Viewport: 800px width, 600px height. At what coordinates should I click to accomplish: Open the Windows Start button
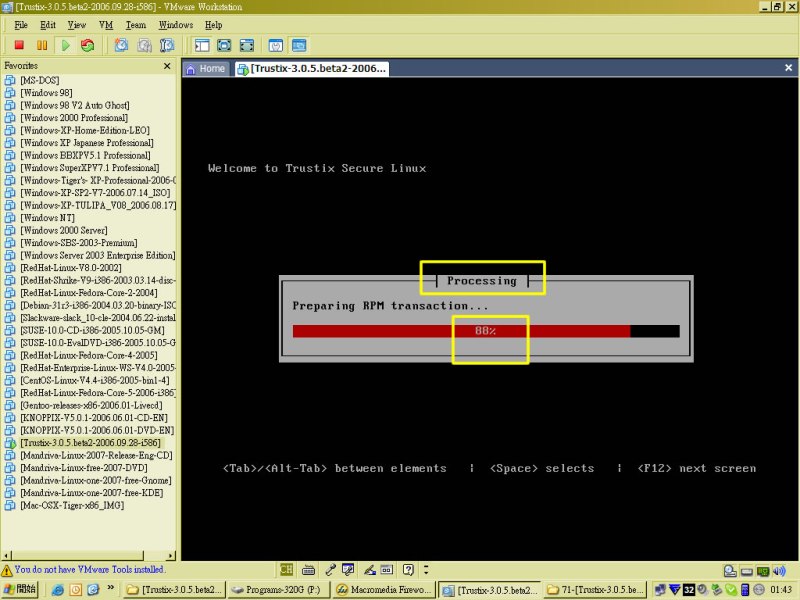[20, 589]
